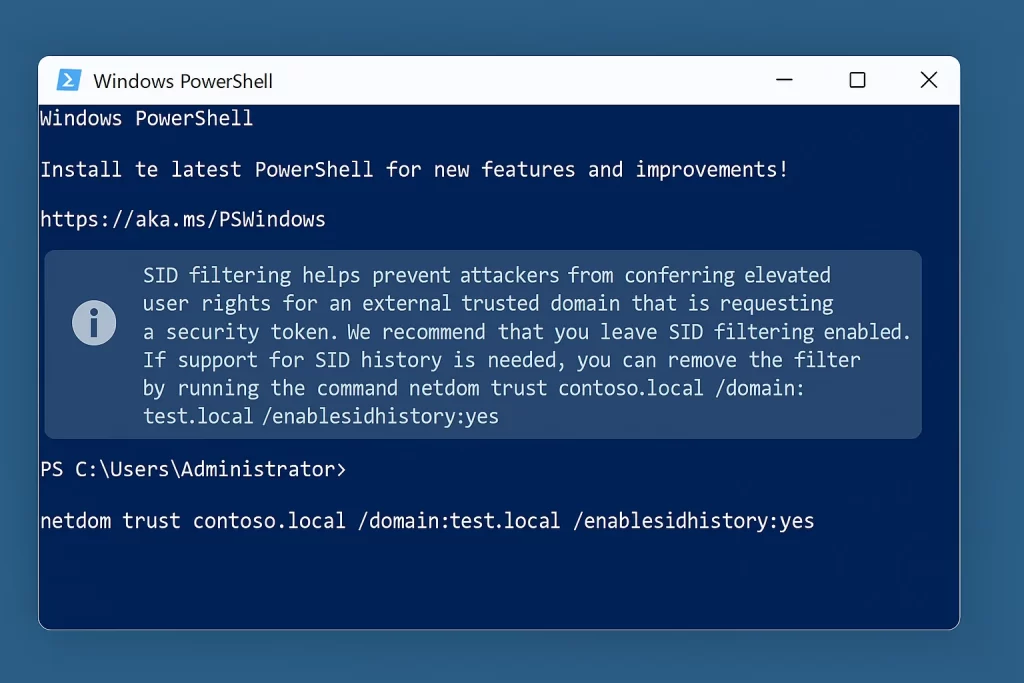The width and height of the screenshot is (1024, 683).
Task: Maximize the Windows PowerShell window
Action: pos(857,80)
